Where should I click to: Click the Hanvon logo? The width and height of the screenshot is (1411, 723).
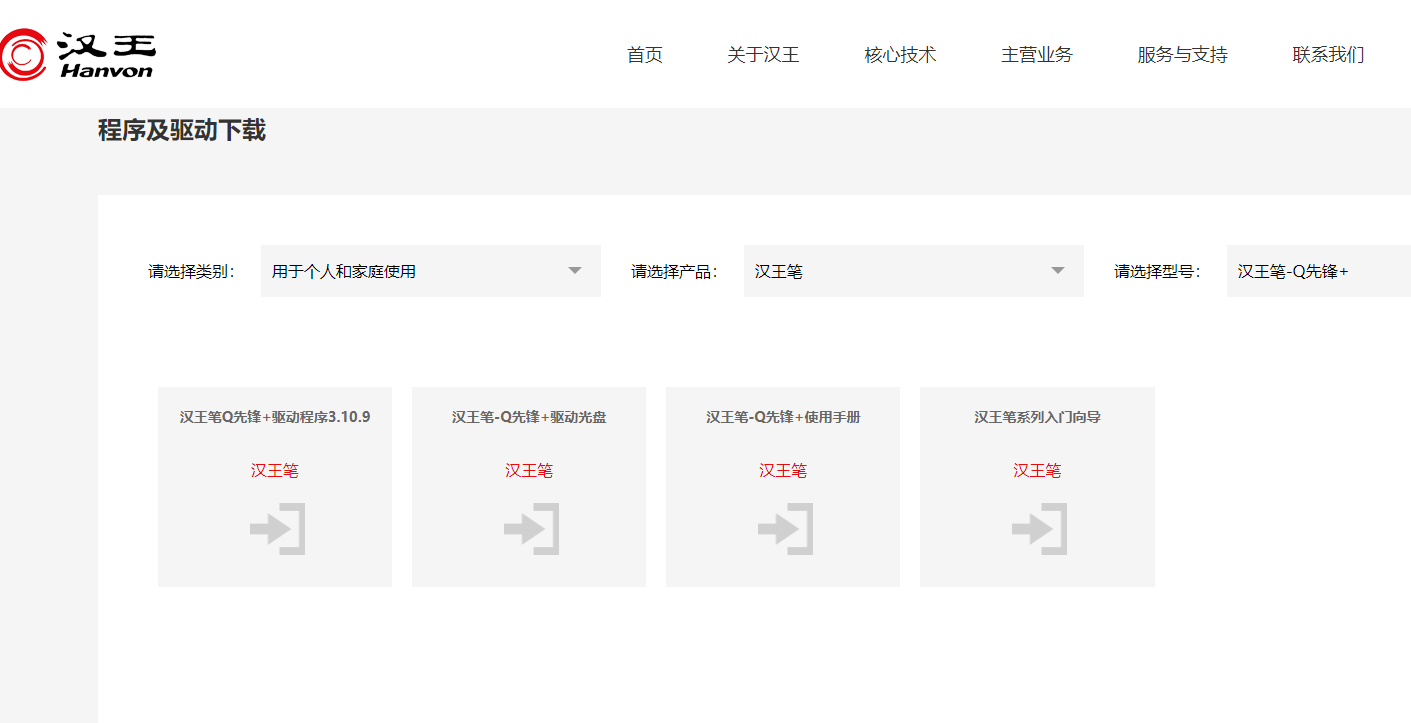point(77,54)
